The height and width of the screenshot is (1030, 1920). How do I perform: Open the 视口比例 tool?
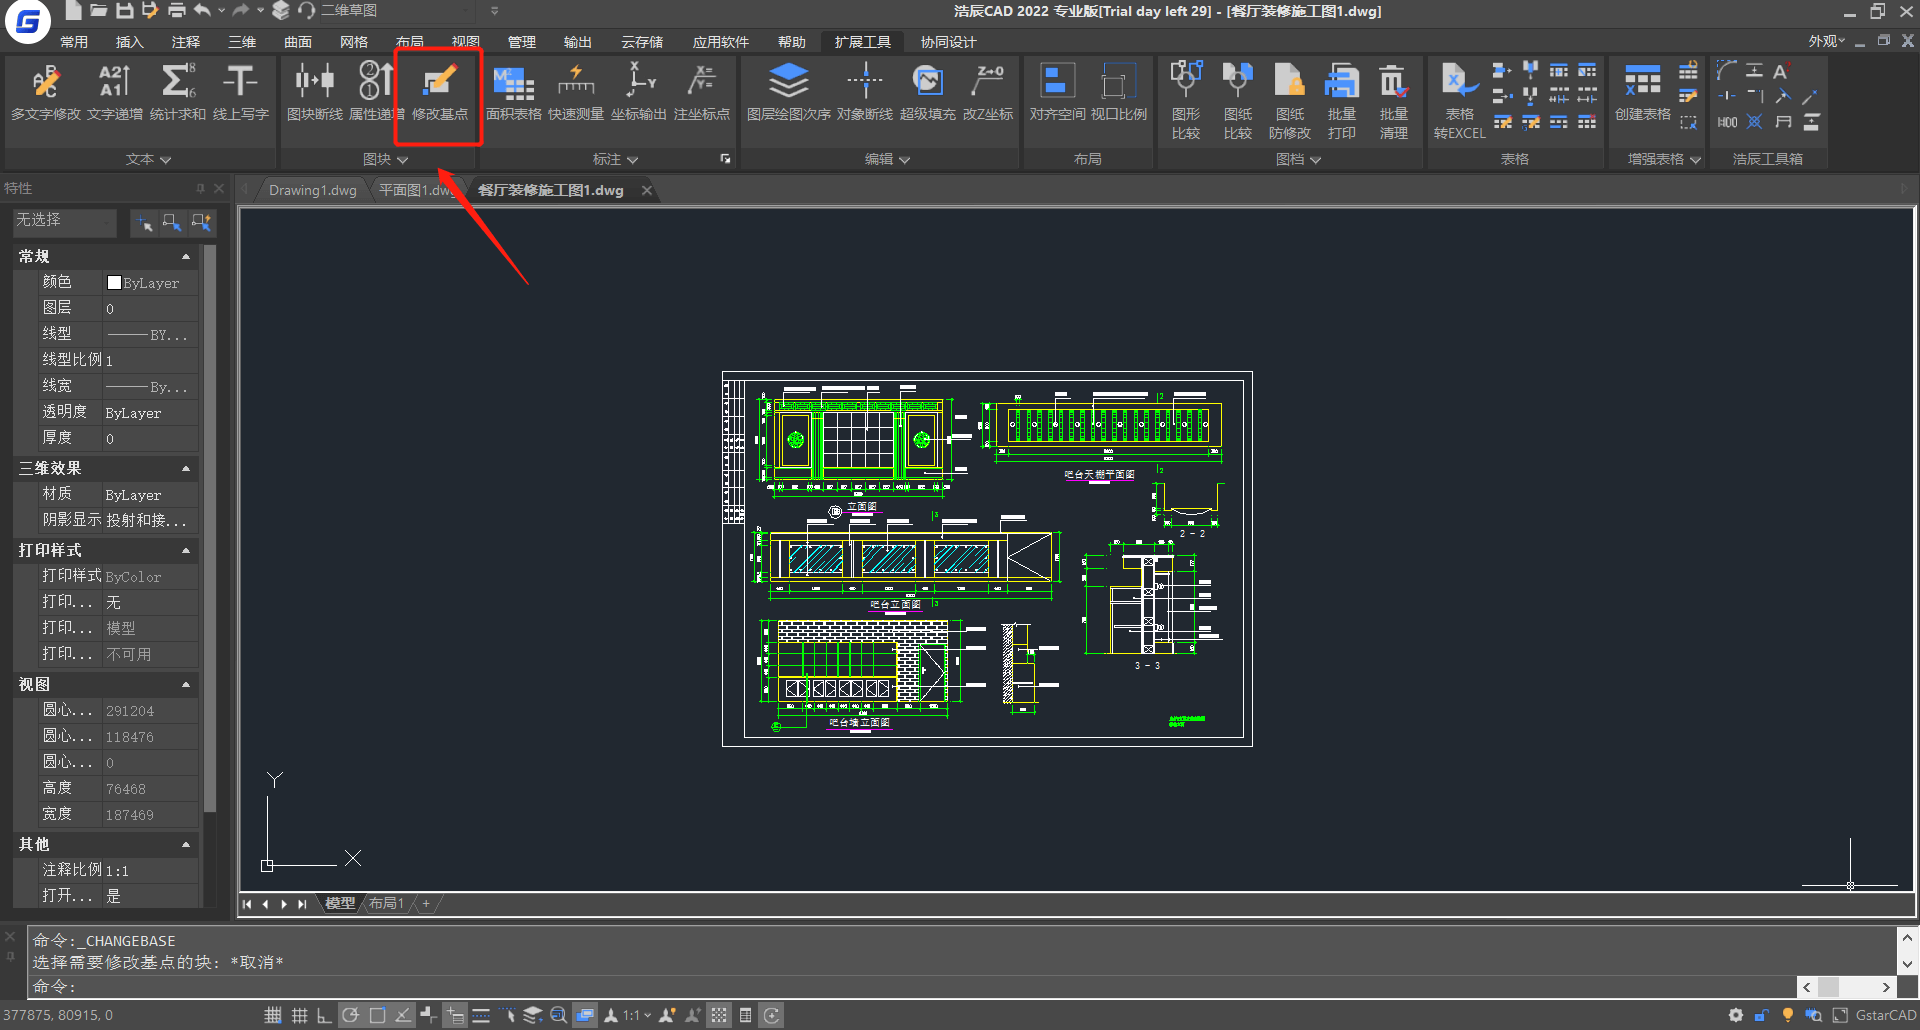tap(1118, 92)
